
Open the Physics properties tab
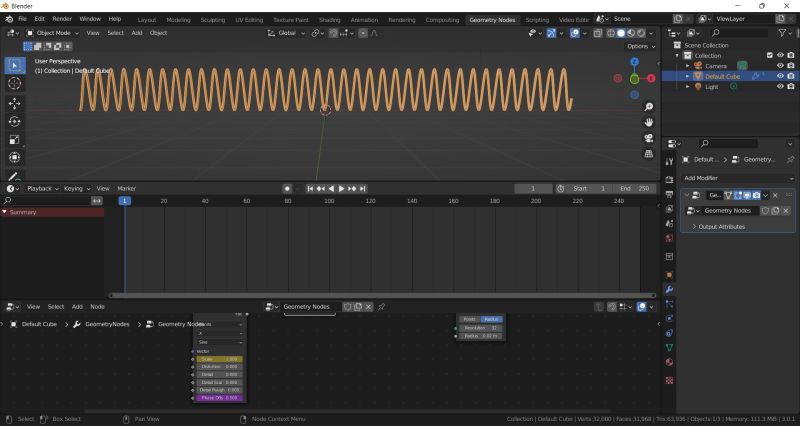click(x=669, y=318)
